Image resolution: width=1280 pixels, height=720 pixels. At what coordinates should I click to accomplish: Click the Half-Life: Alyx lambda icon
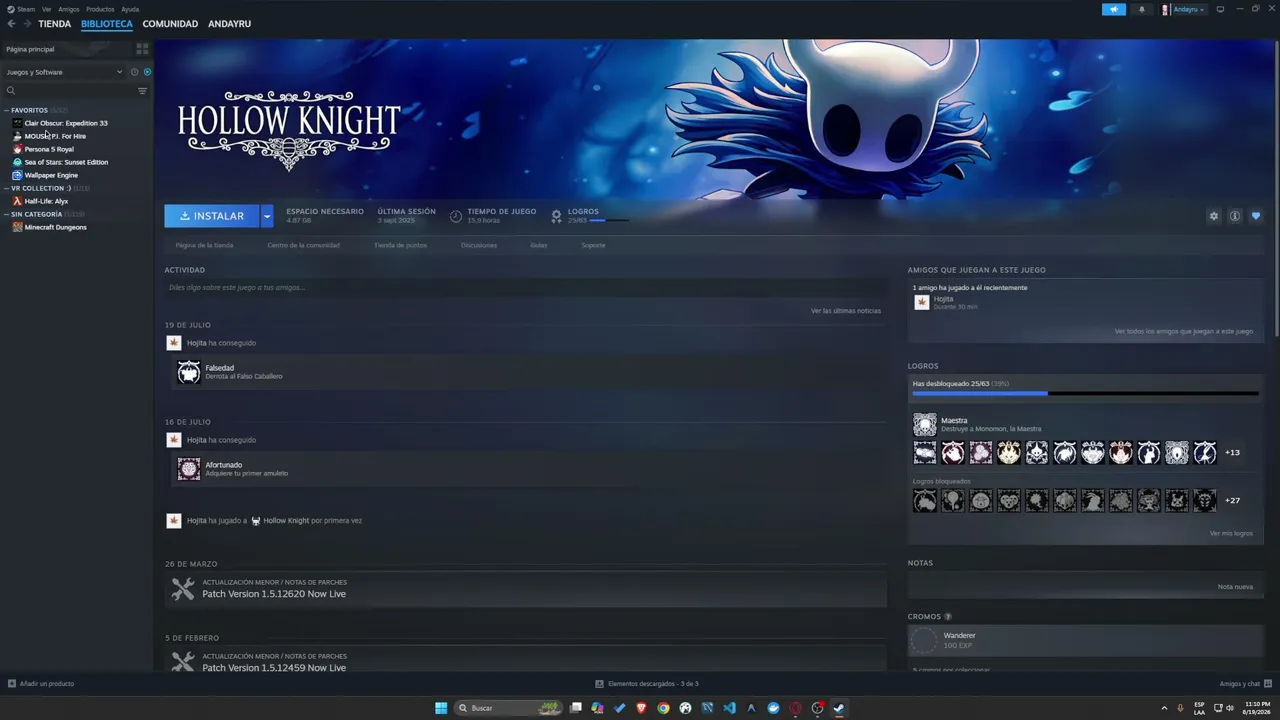point(17,201)
